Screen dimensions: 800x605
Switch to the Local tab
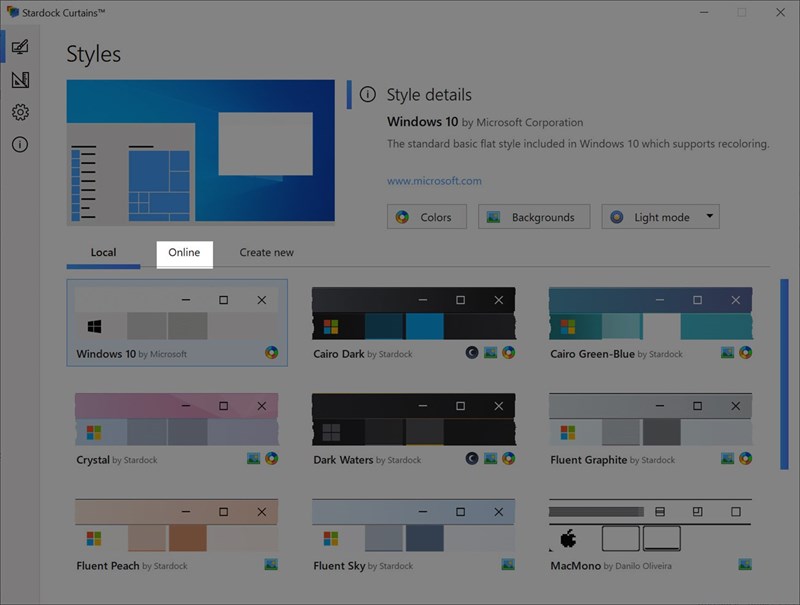pos(103,253)
